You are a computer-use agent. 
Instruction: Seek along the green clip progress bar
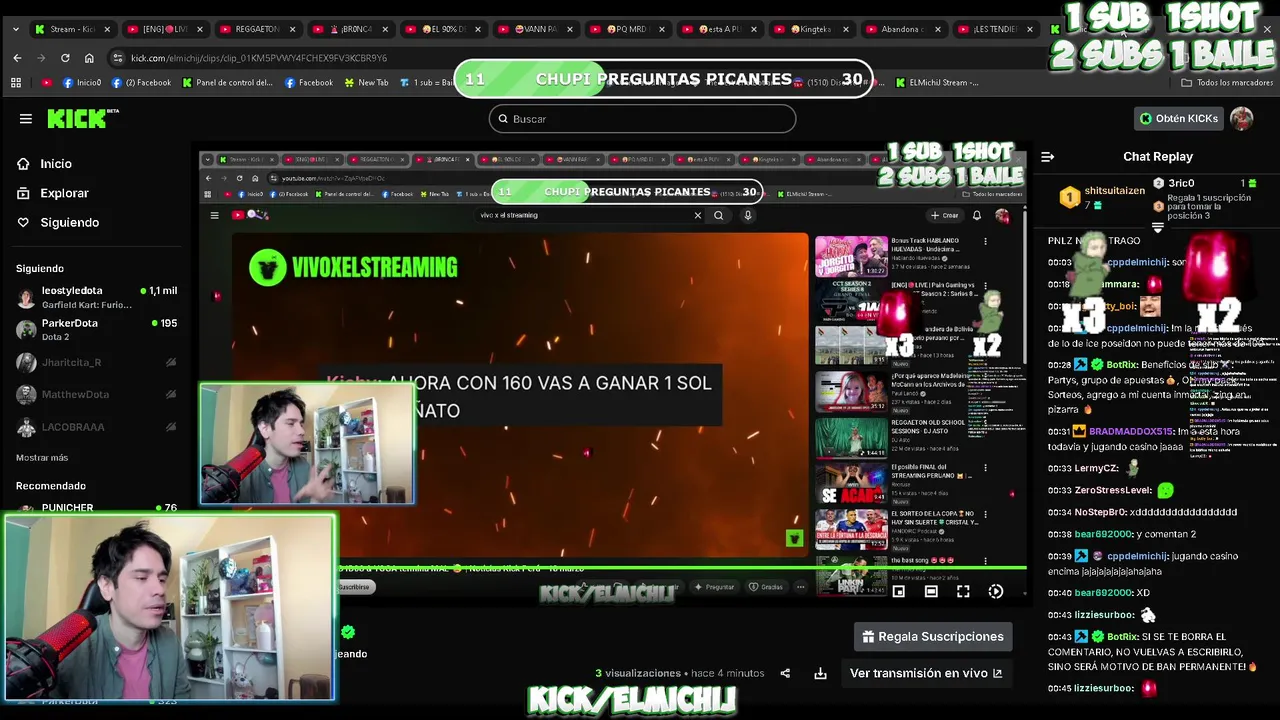(613, 568)
